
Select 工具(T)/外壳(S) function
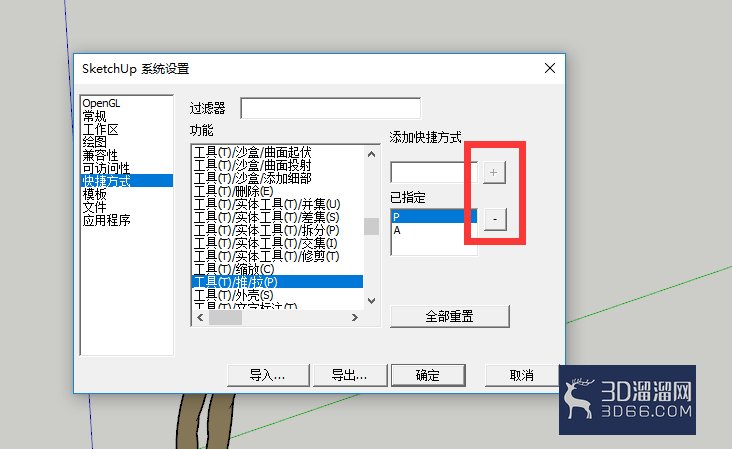point(233,295)
